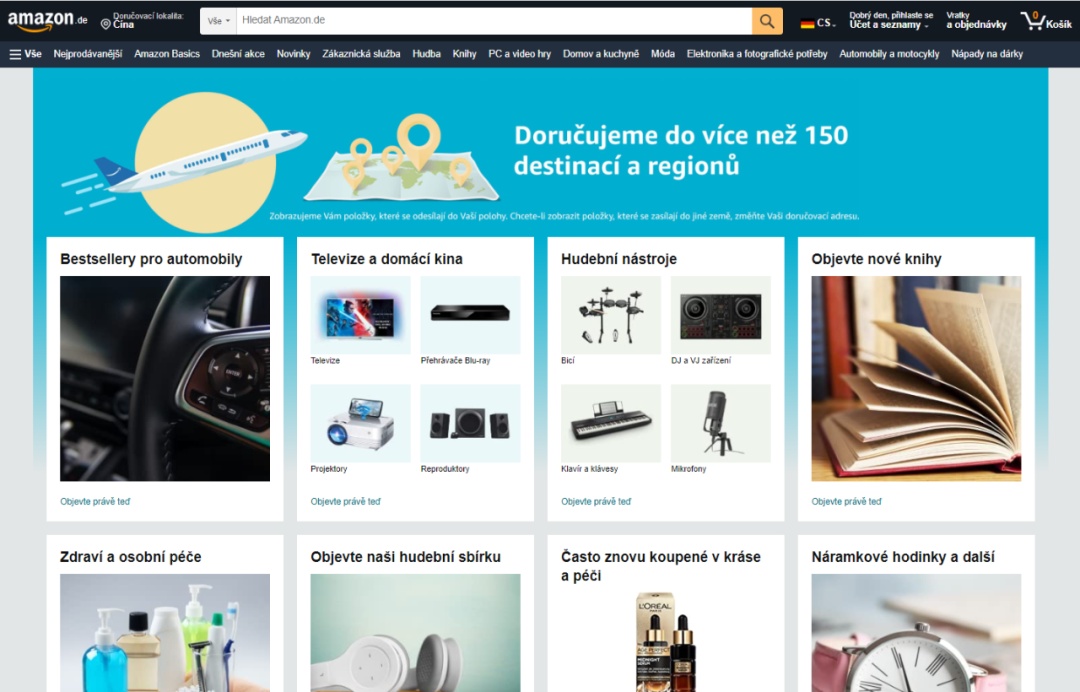Open the Vše hamburger menu
The image size is (1080, 692).
(25, 54)
